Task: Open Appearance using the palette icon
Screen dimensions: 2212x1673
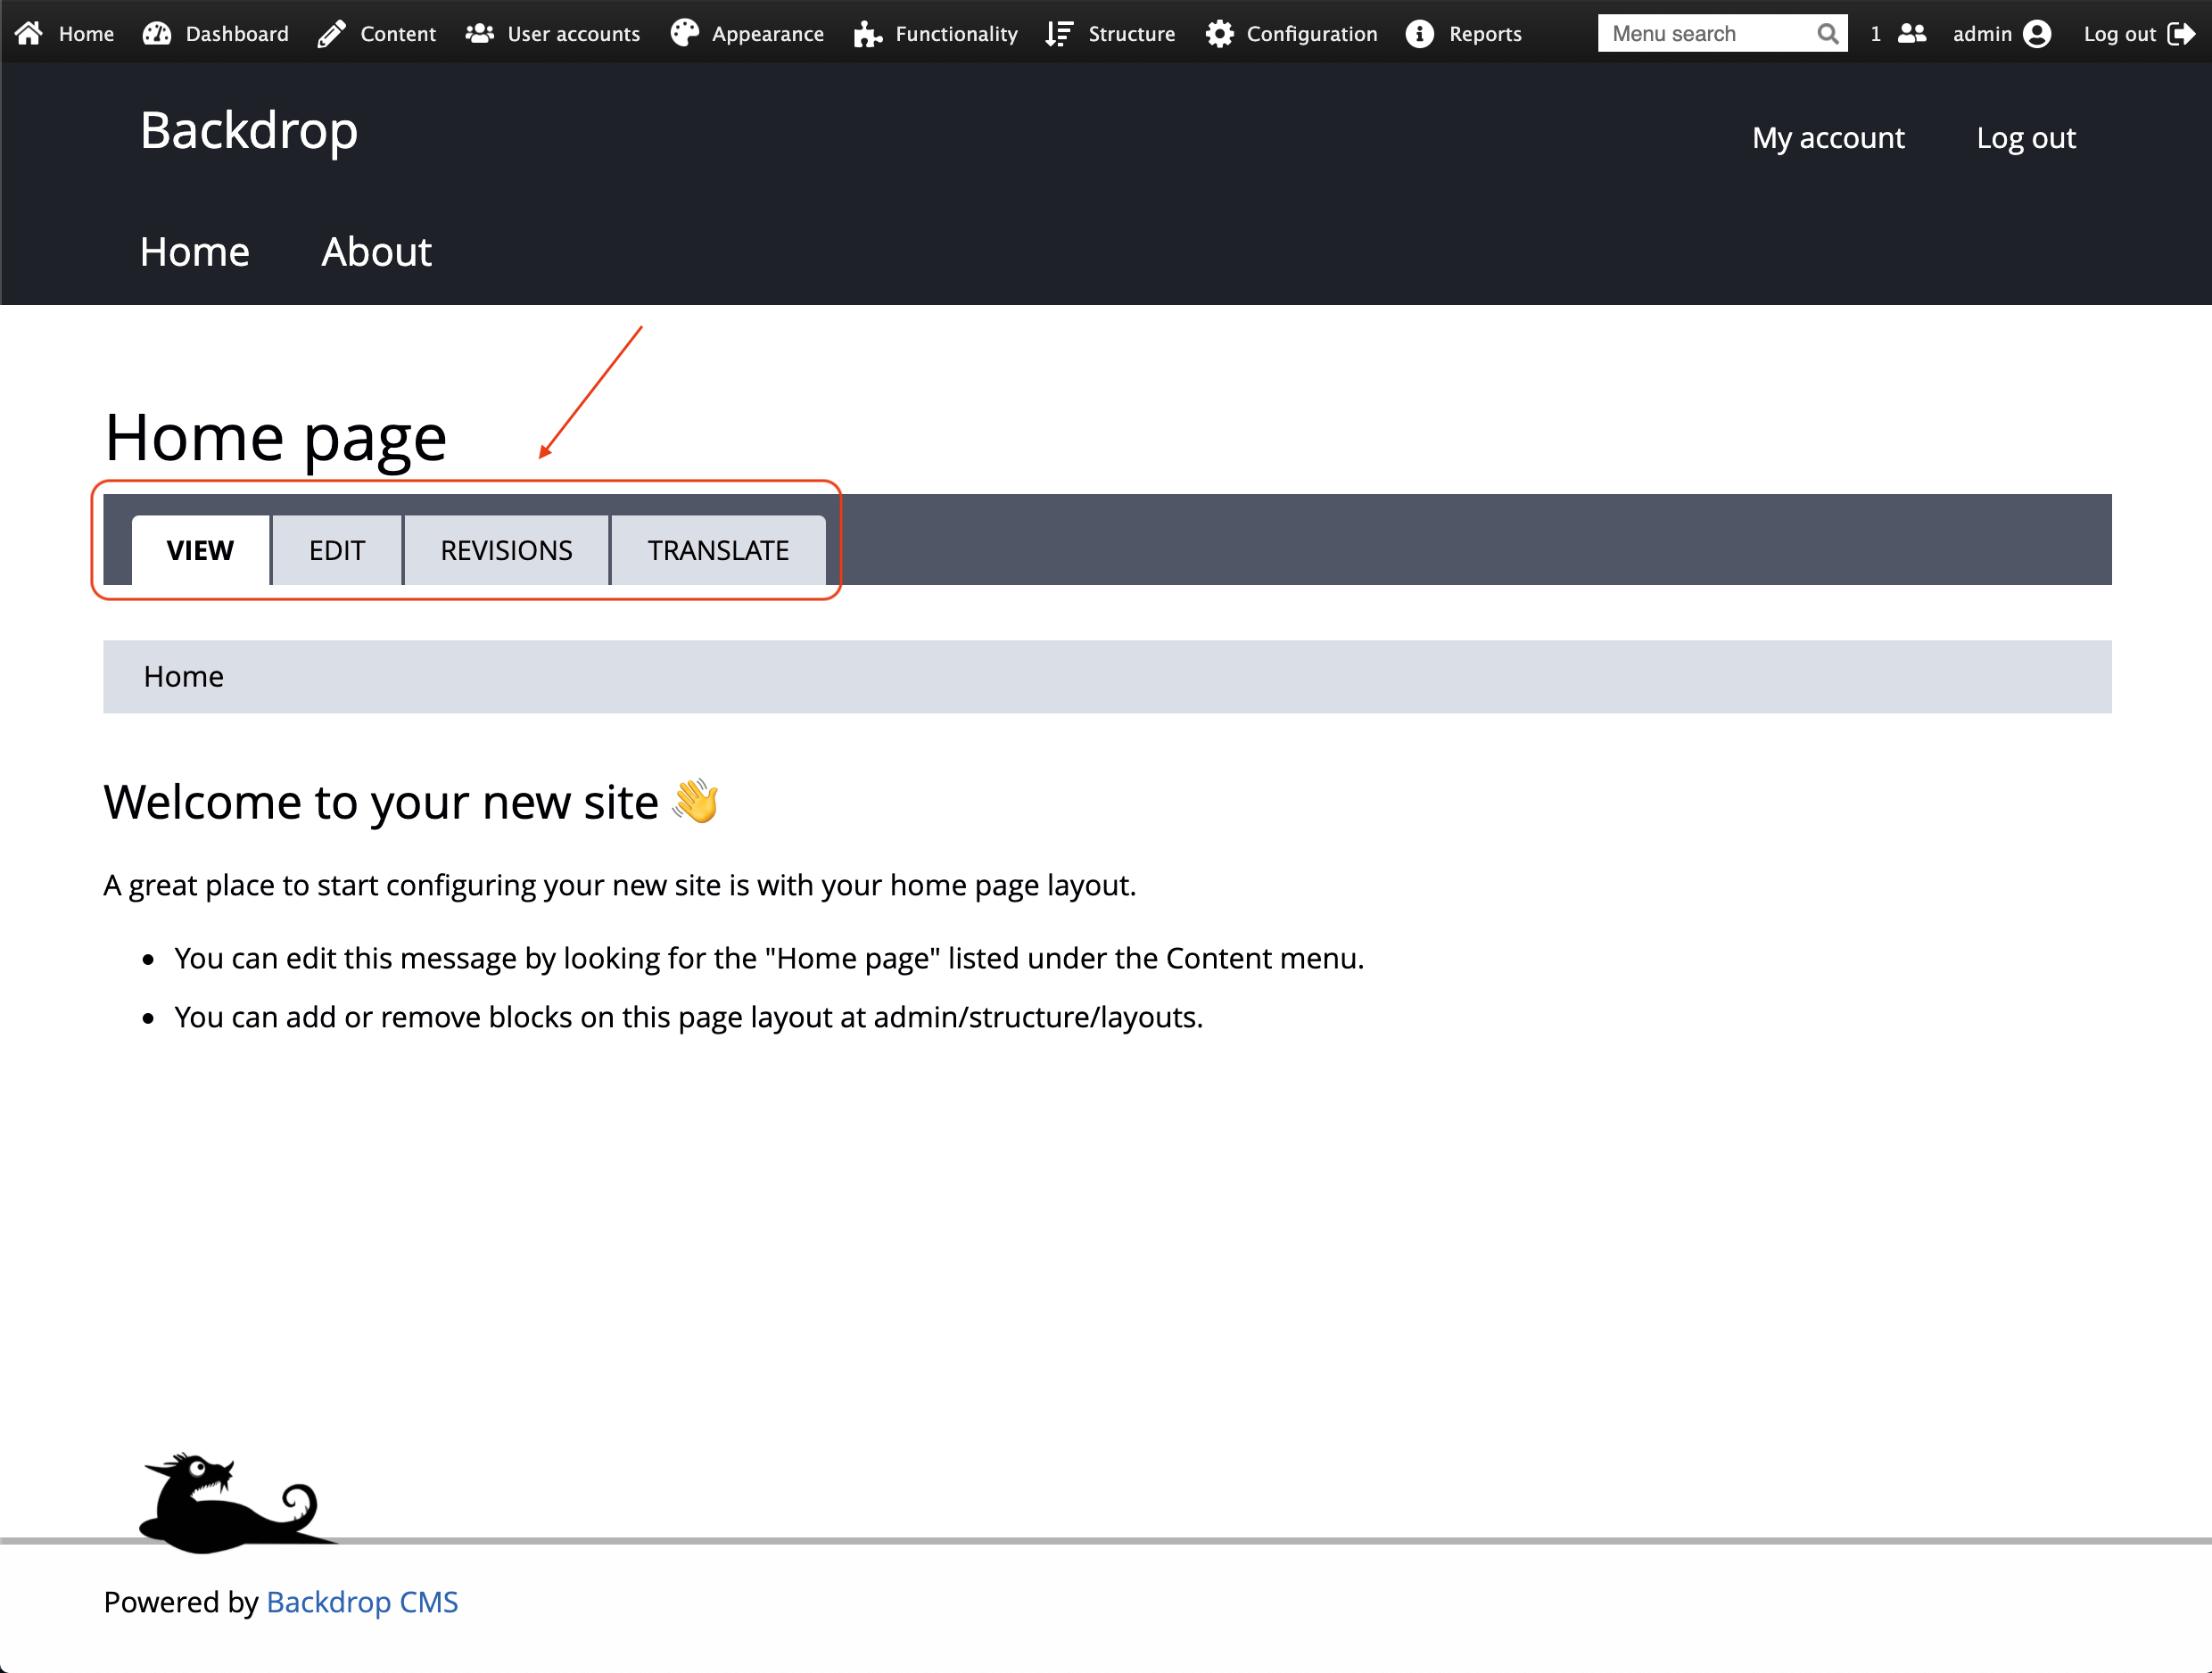Action: (x=684, y=32)
